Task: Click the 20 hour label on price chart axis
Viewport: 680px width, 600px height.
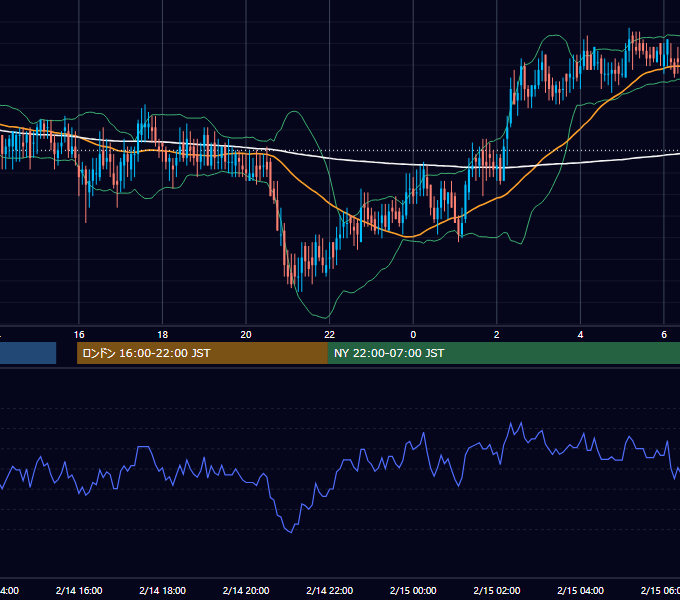Action: point(246,335)
